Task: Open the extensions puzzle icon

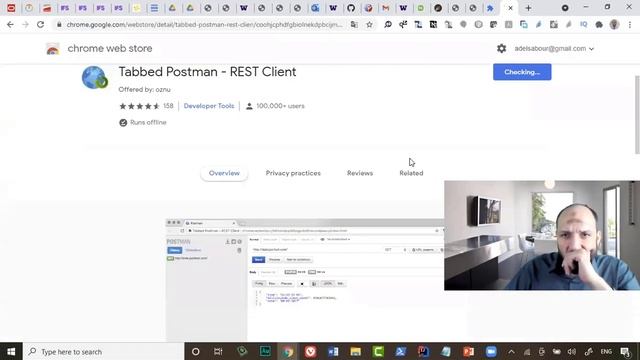Action: click(599, 24)
